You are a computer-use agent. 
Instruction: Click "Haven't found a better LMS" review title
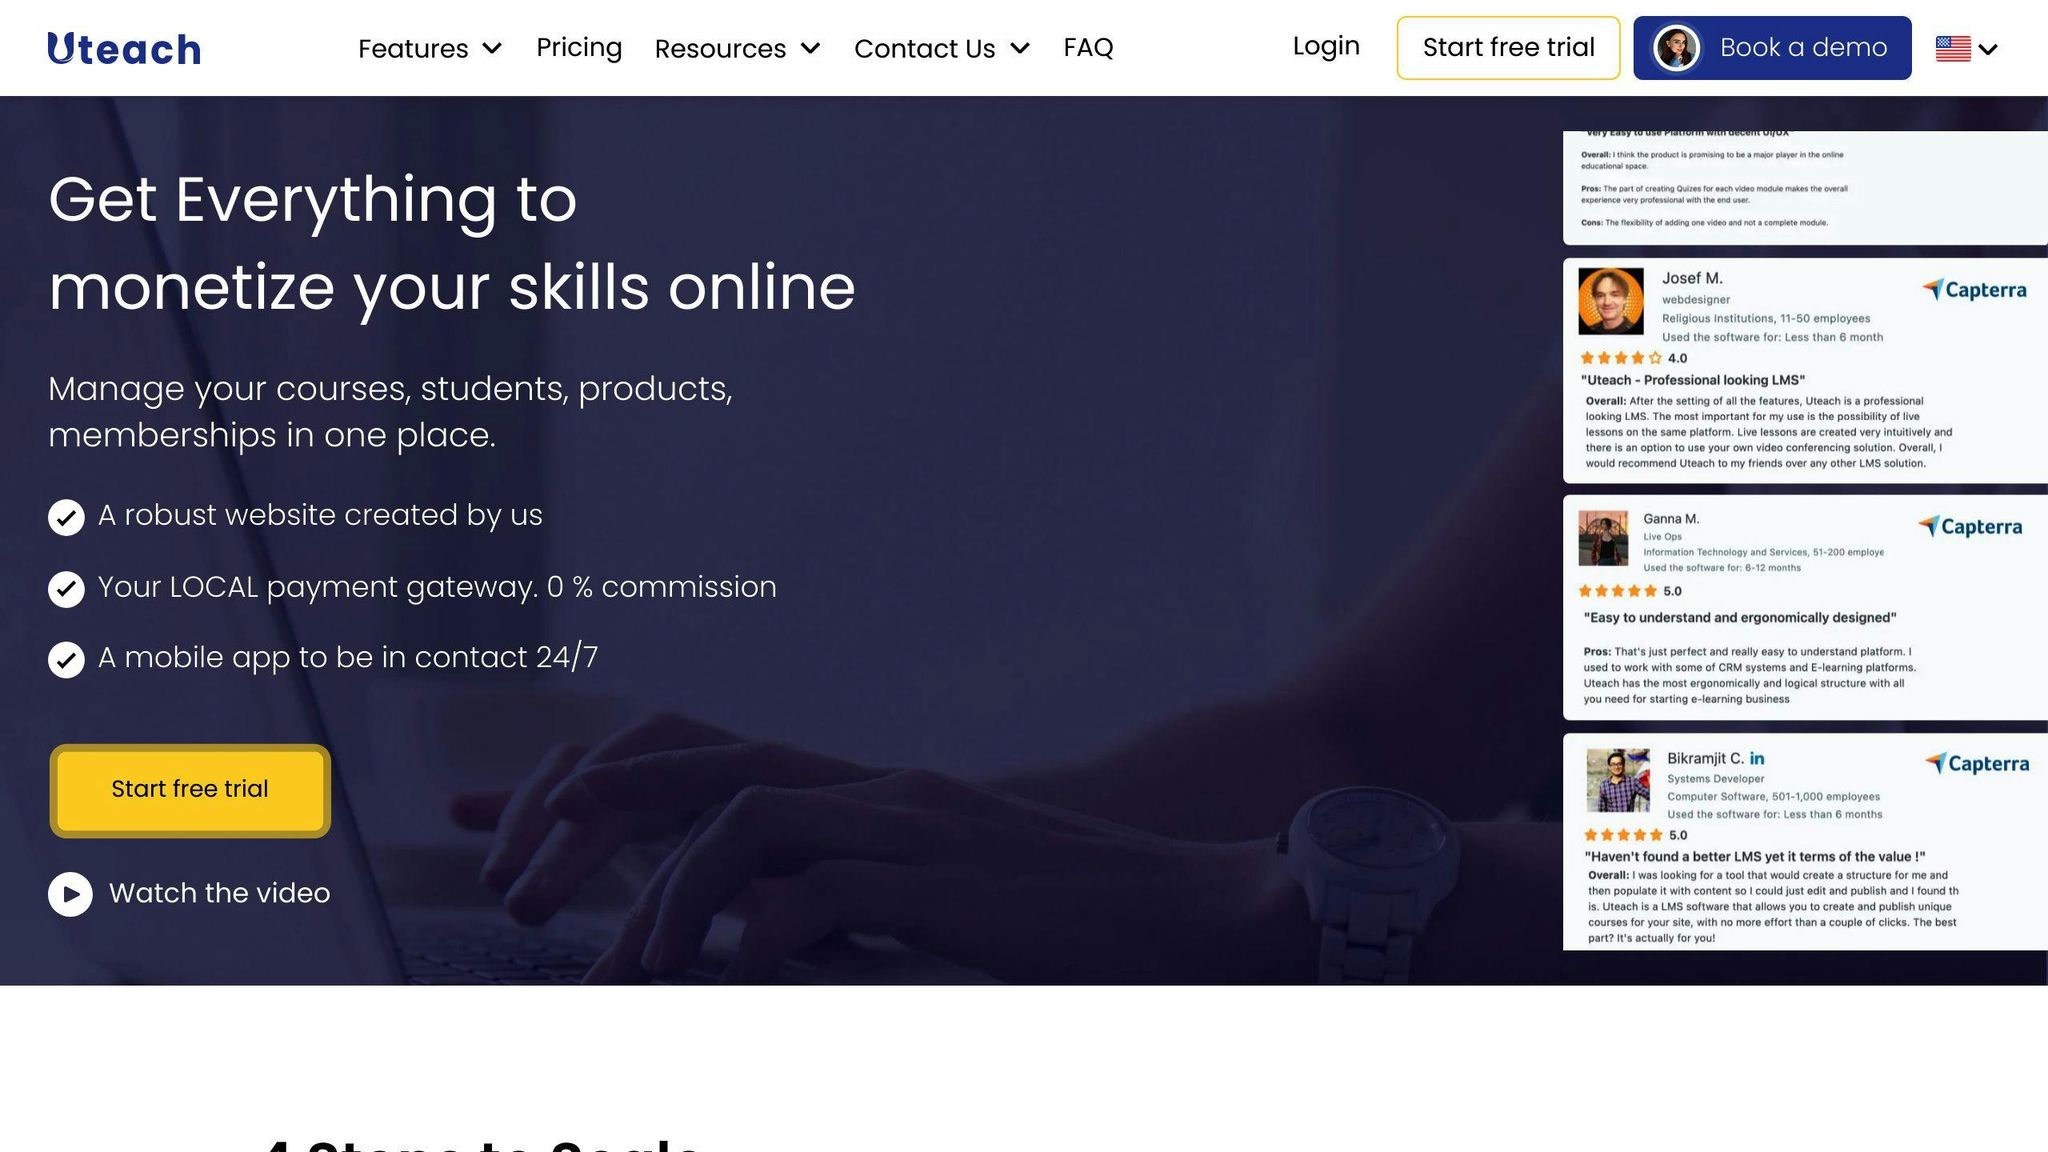pyautogui.click(x=1755, y=857)
